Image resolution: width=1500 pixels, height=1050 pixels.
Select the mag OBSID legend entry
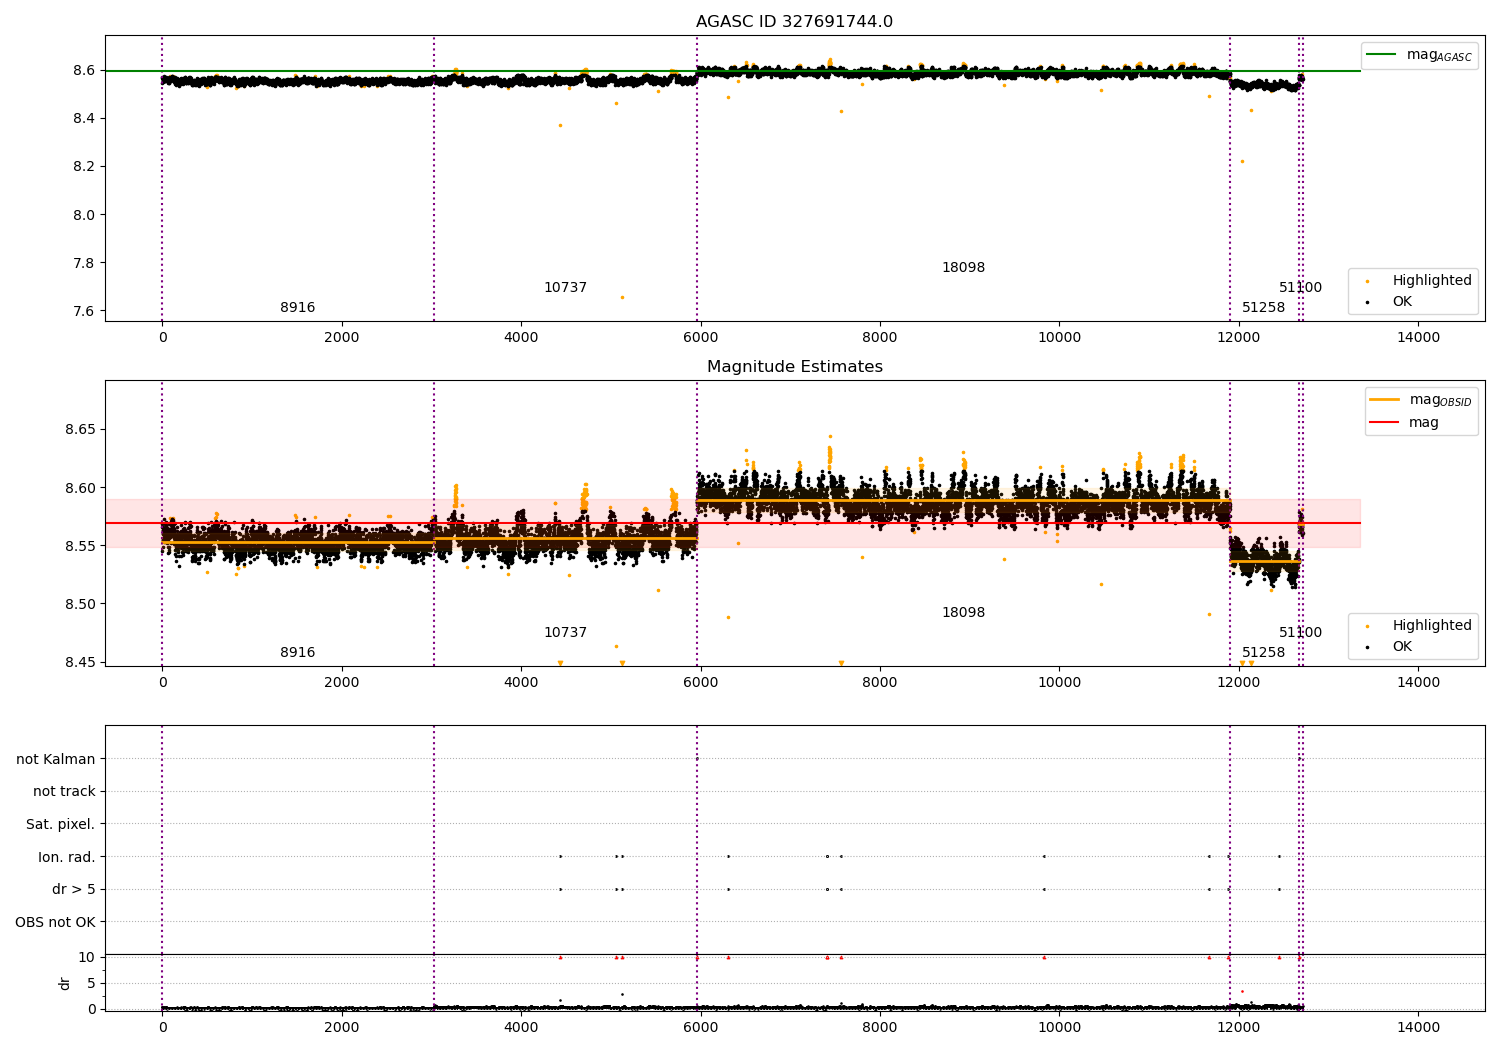1421,400
